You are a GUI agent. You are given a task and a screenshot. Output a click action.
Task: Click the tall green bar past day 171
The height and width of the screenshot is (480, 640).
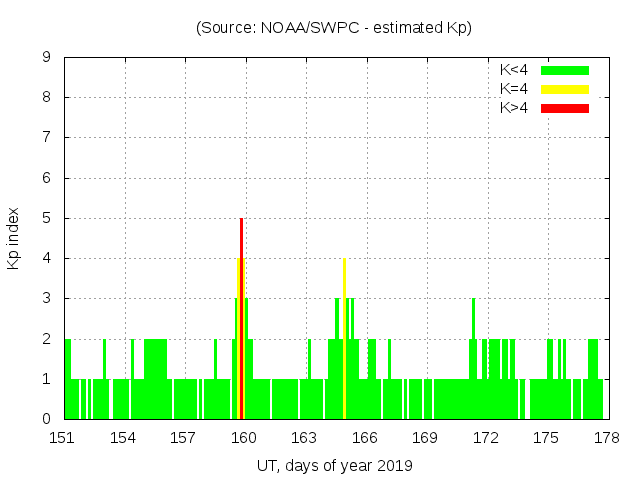click(x=473, y=360)
